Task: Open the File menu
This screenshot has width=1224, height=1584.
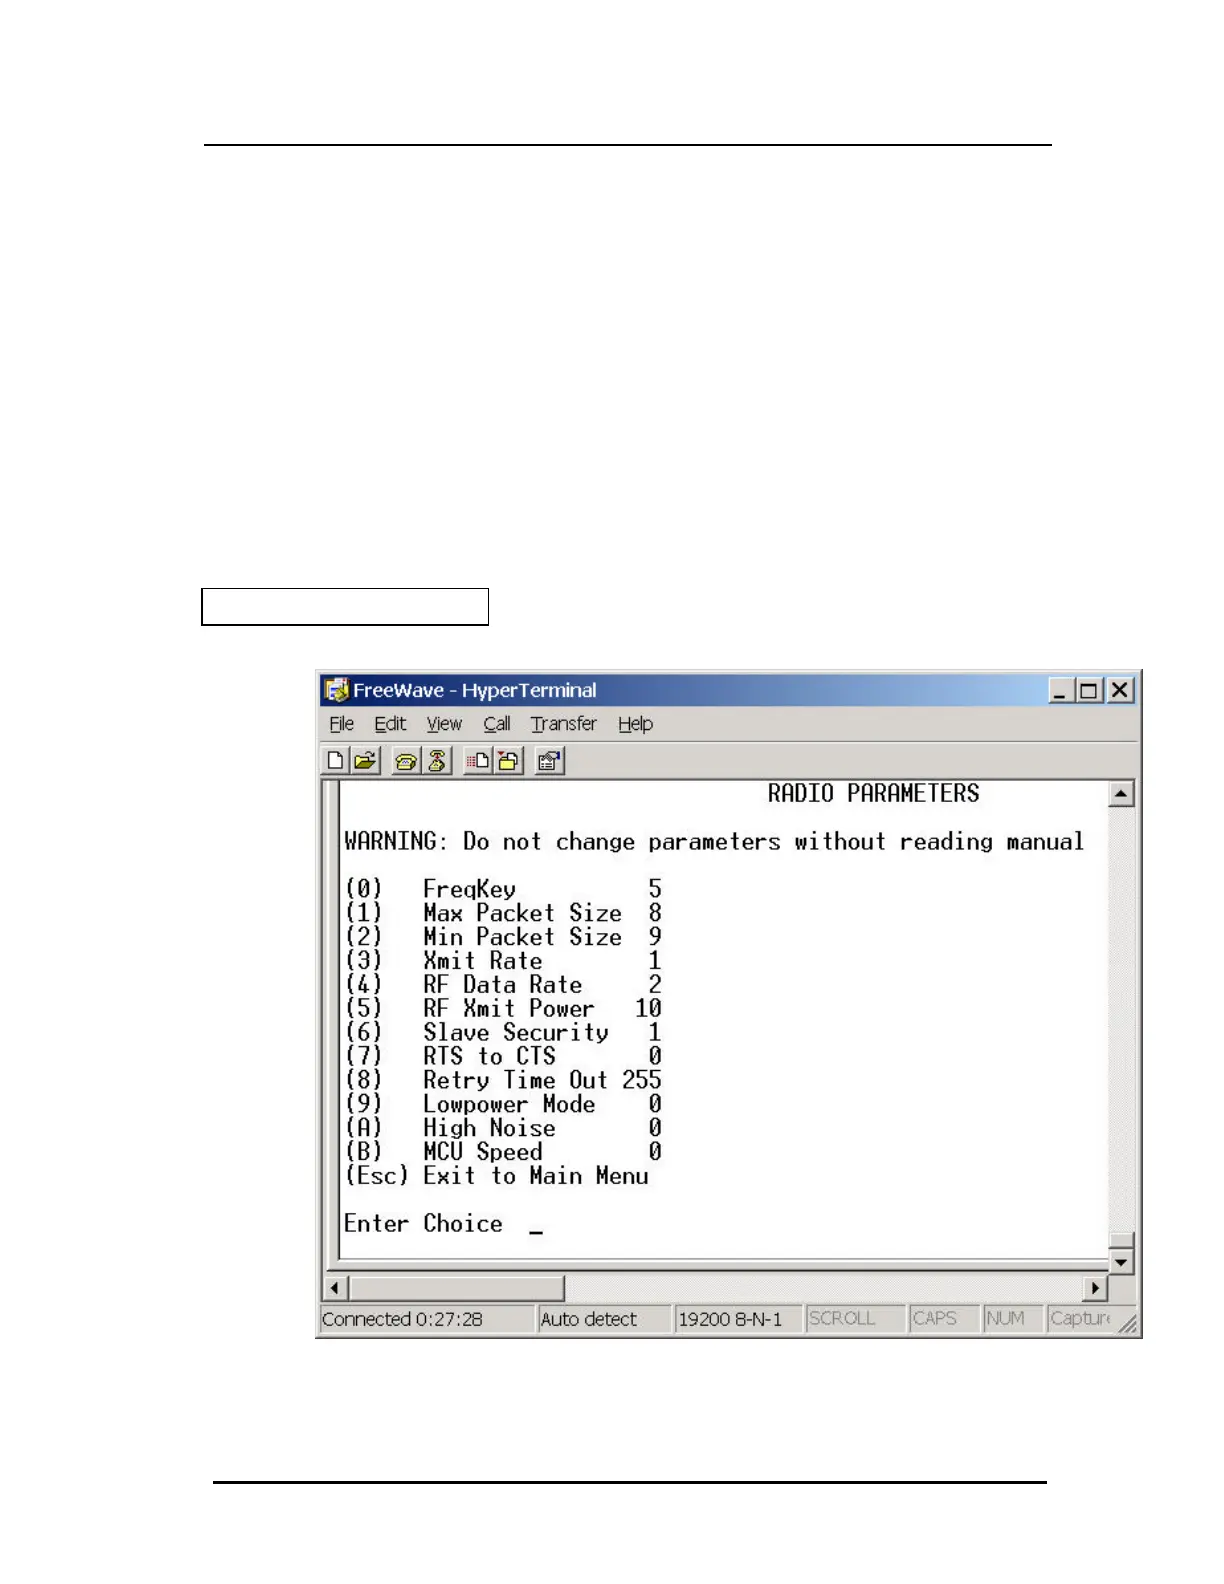Action: (342, 724)
